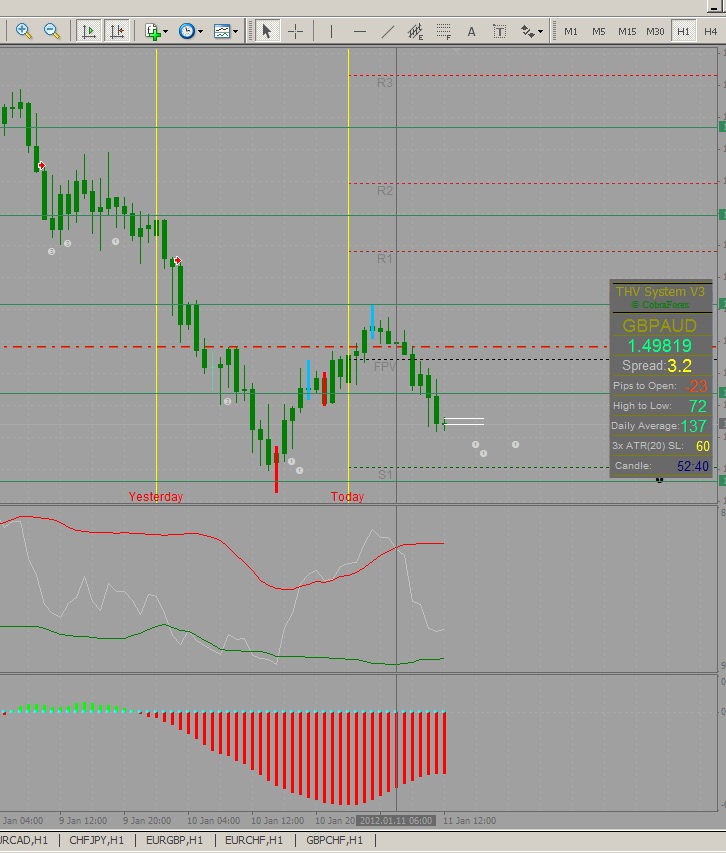Switch to M30 timeframe
Image resolution: width=726 pixels, height=853 pixels.
click(655, 32)
